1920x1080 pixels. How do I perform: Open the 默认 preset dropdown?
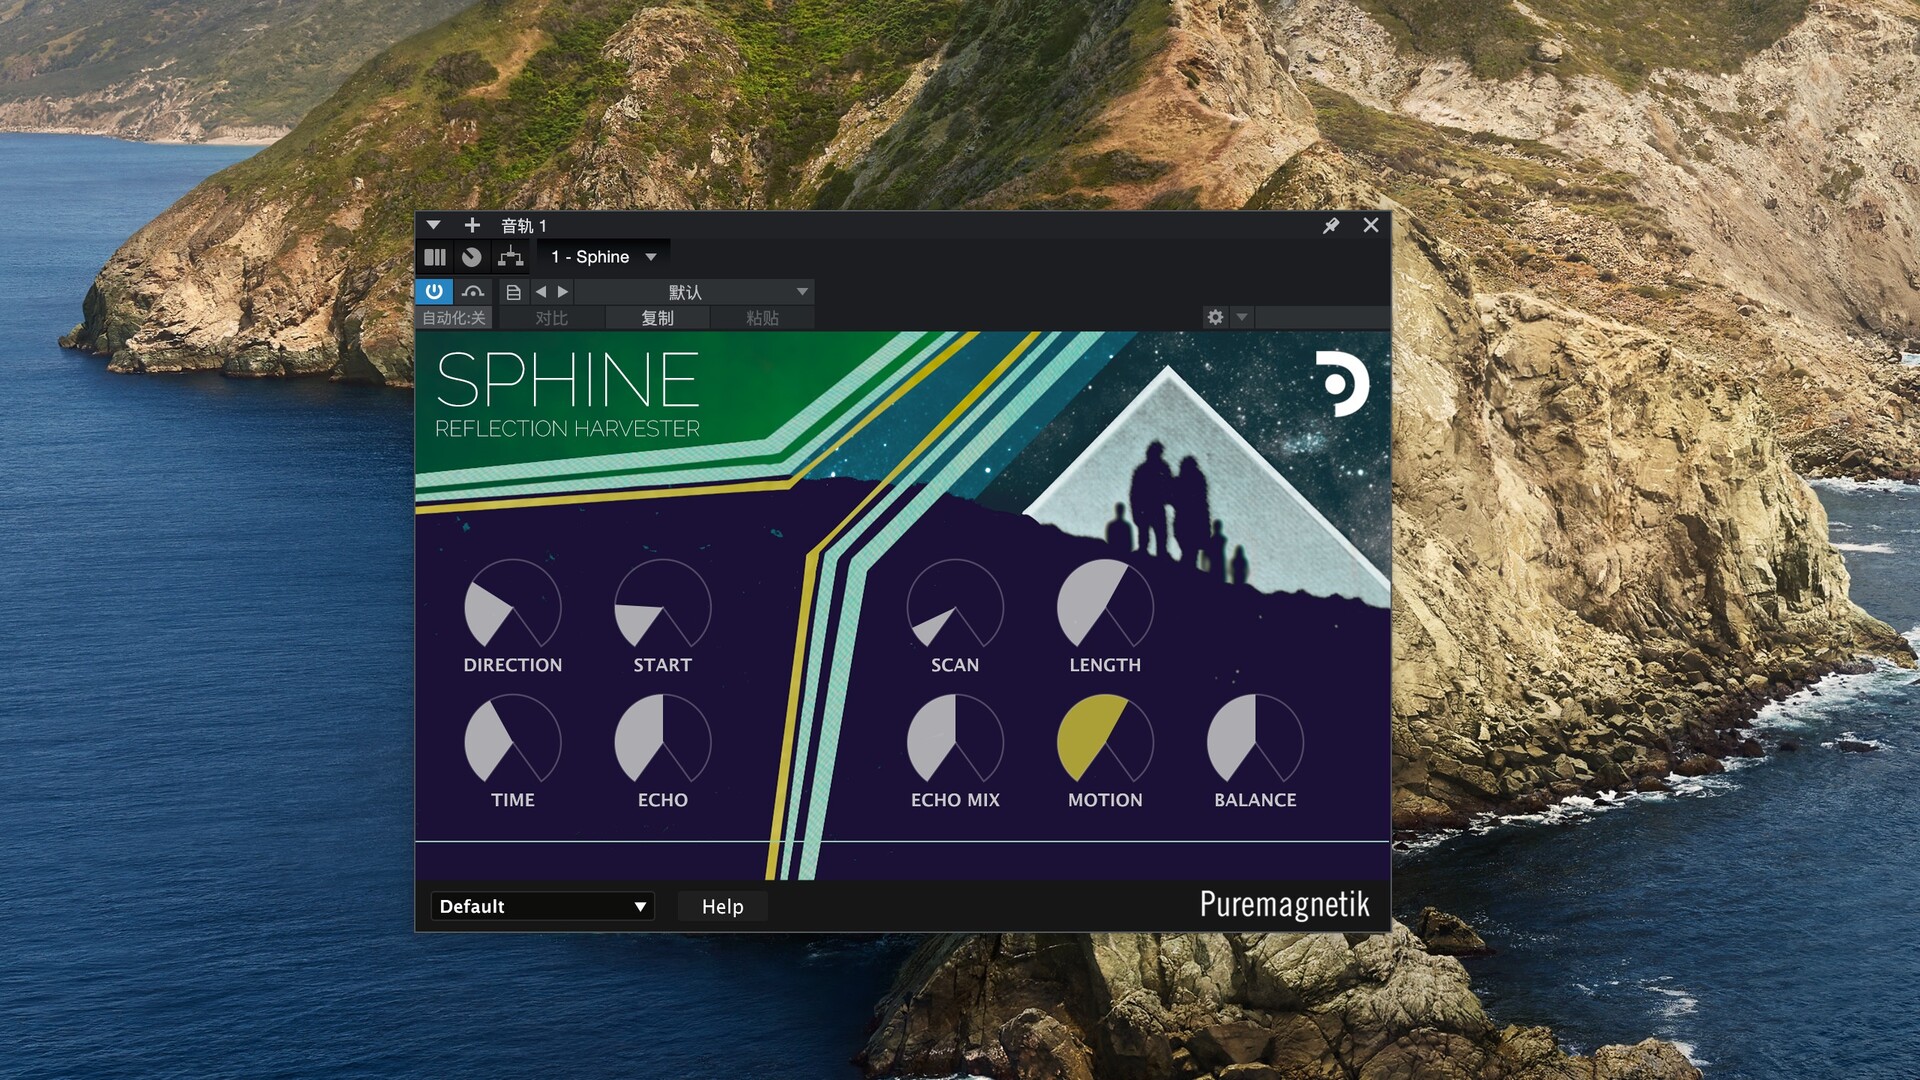694,292
